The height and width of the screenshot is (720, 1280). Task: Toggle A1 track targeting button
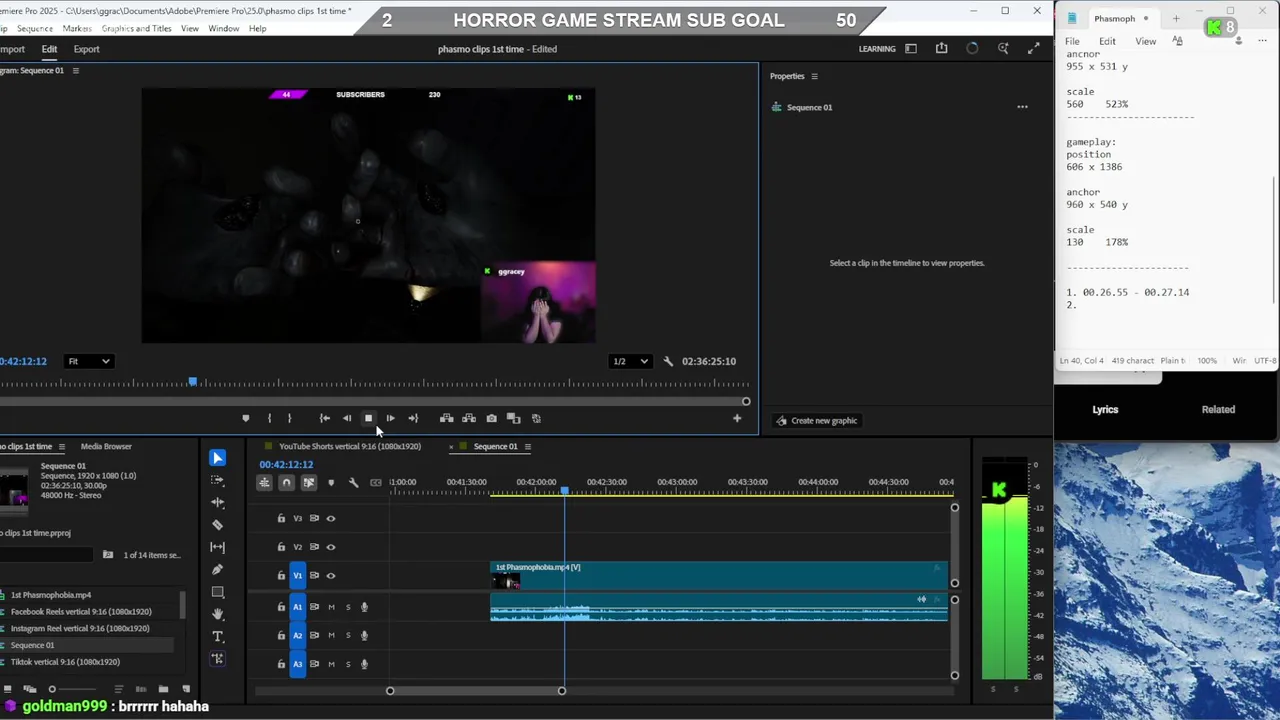click(x=297, y=607)
